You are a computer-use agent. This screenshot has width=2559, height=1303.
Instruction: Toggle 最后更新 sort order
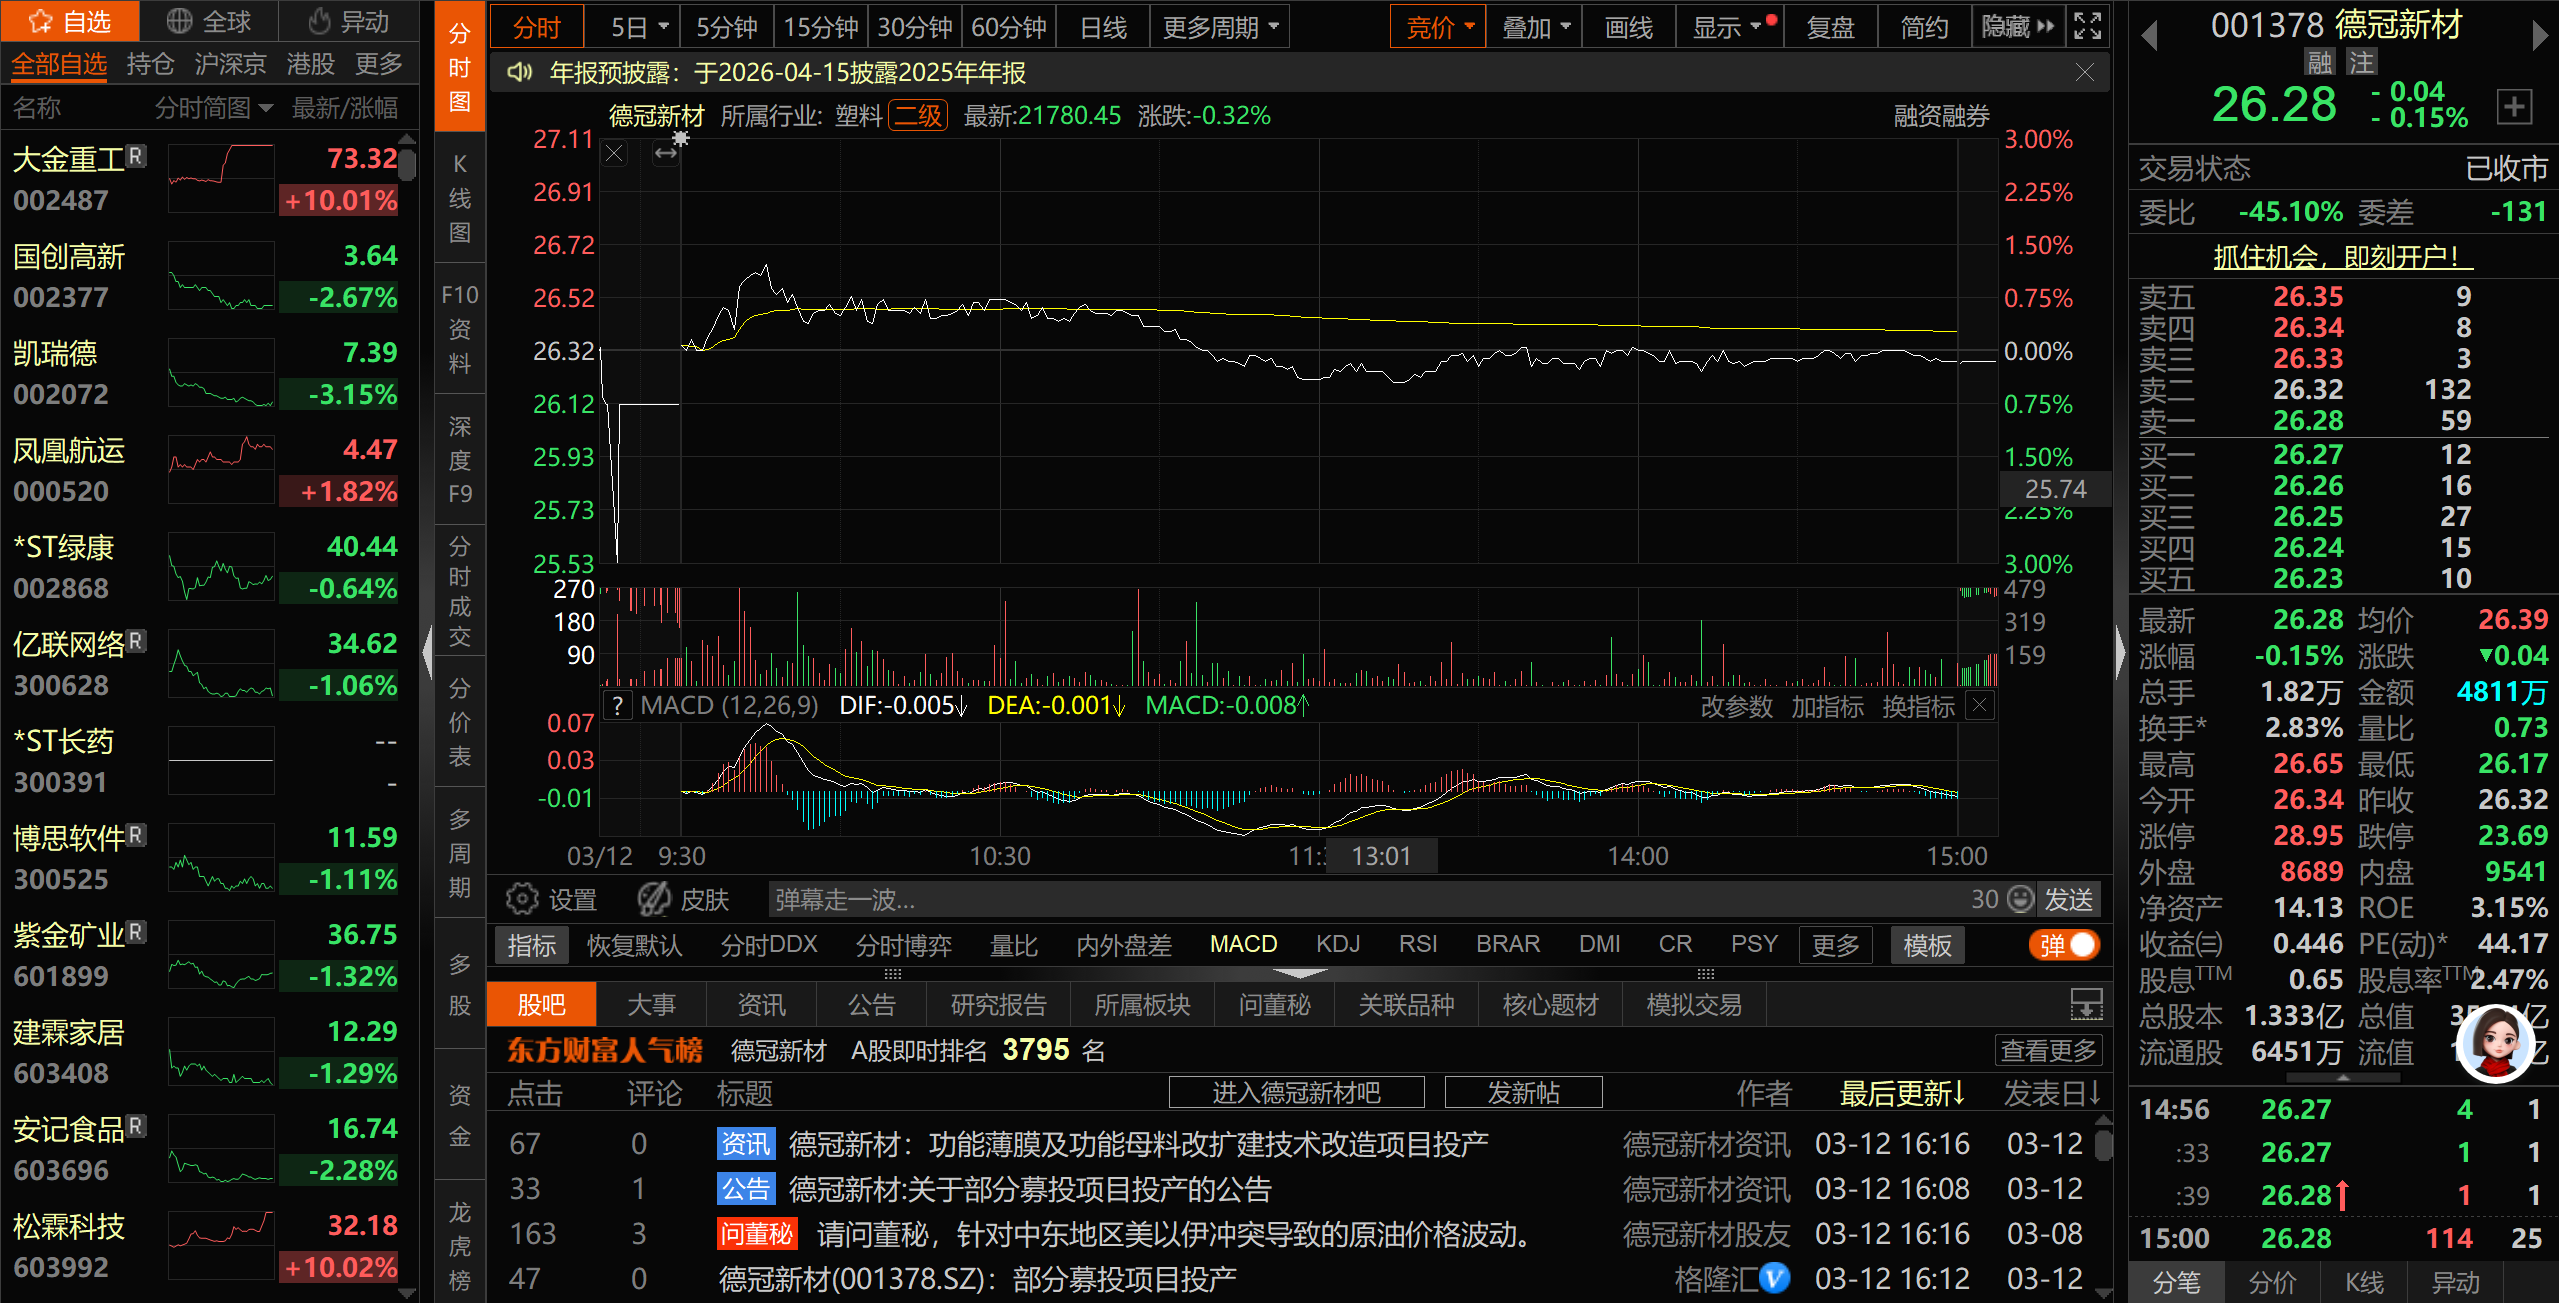coord(1901,1093)
